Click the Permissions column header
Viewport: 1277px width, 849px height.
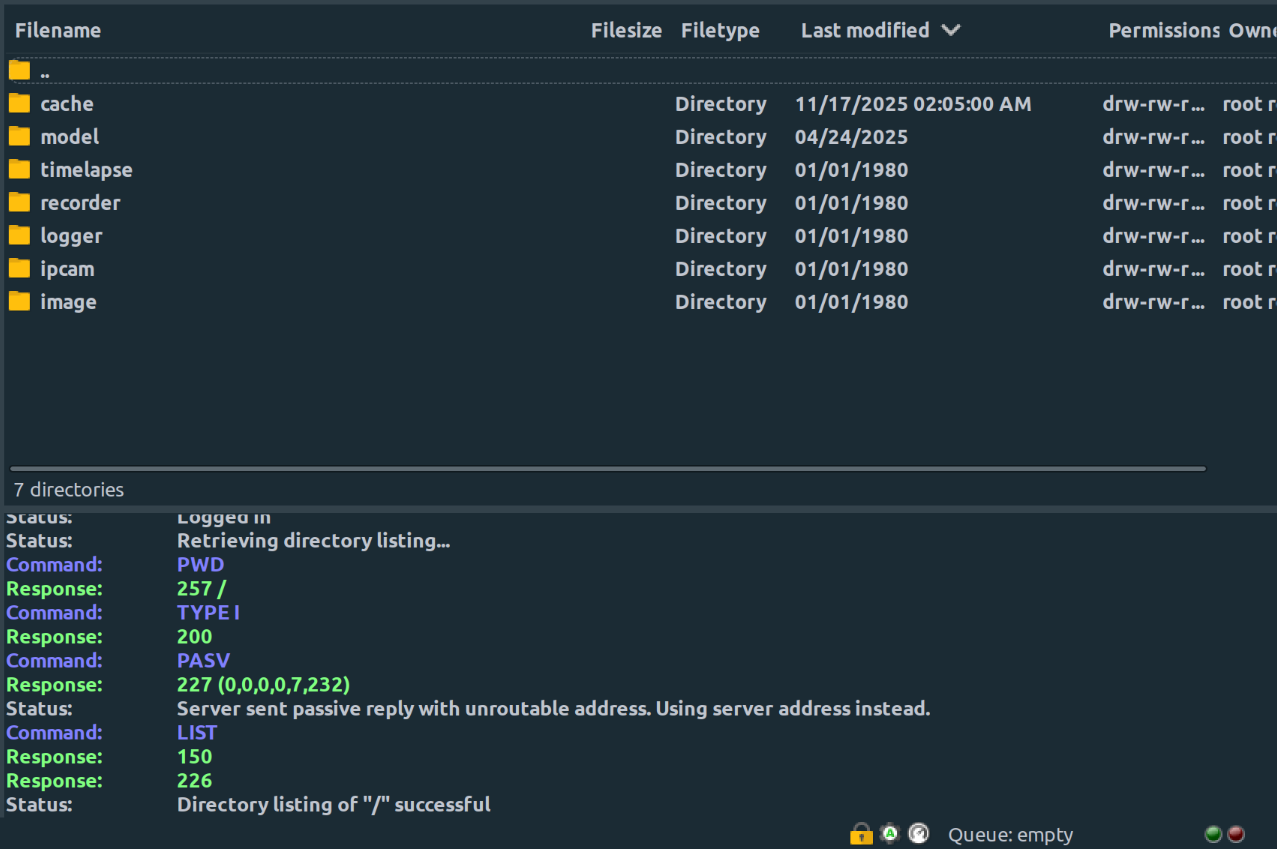pos(1163,30)
